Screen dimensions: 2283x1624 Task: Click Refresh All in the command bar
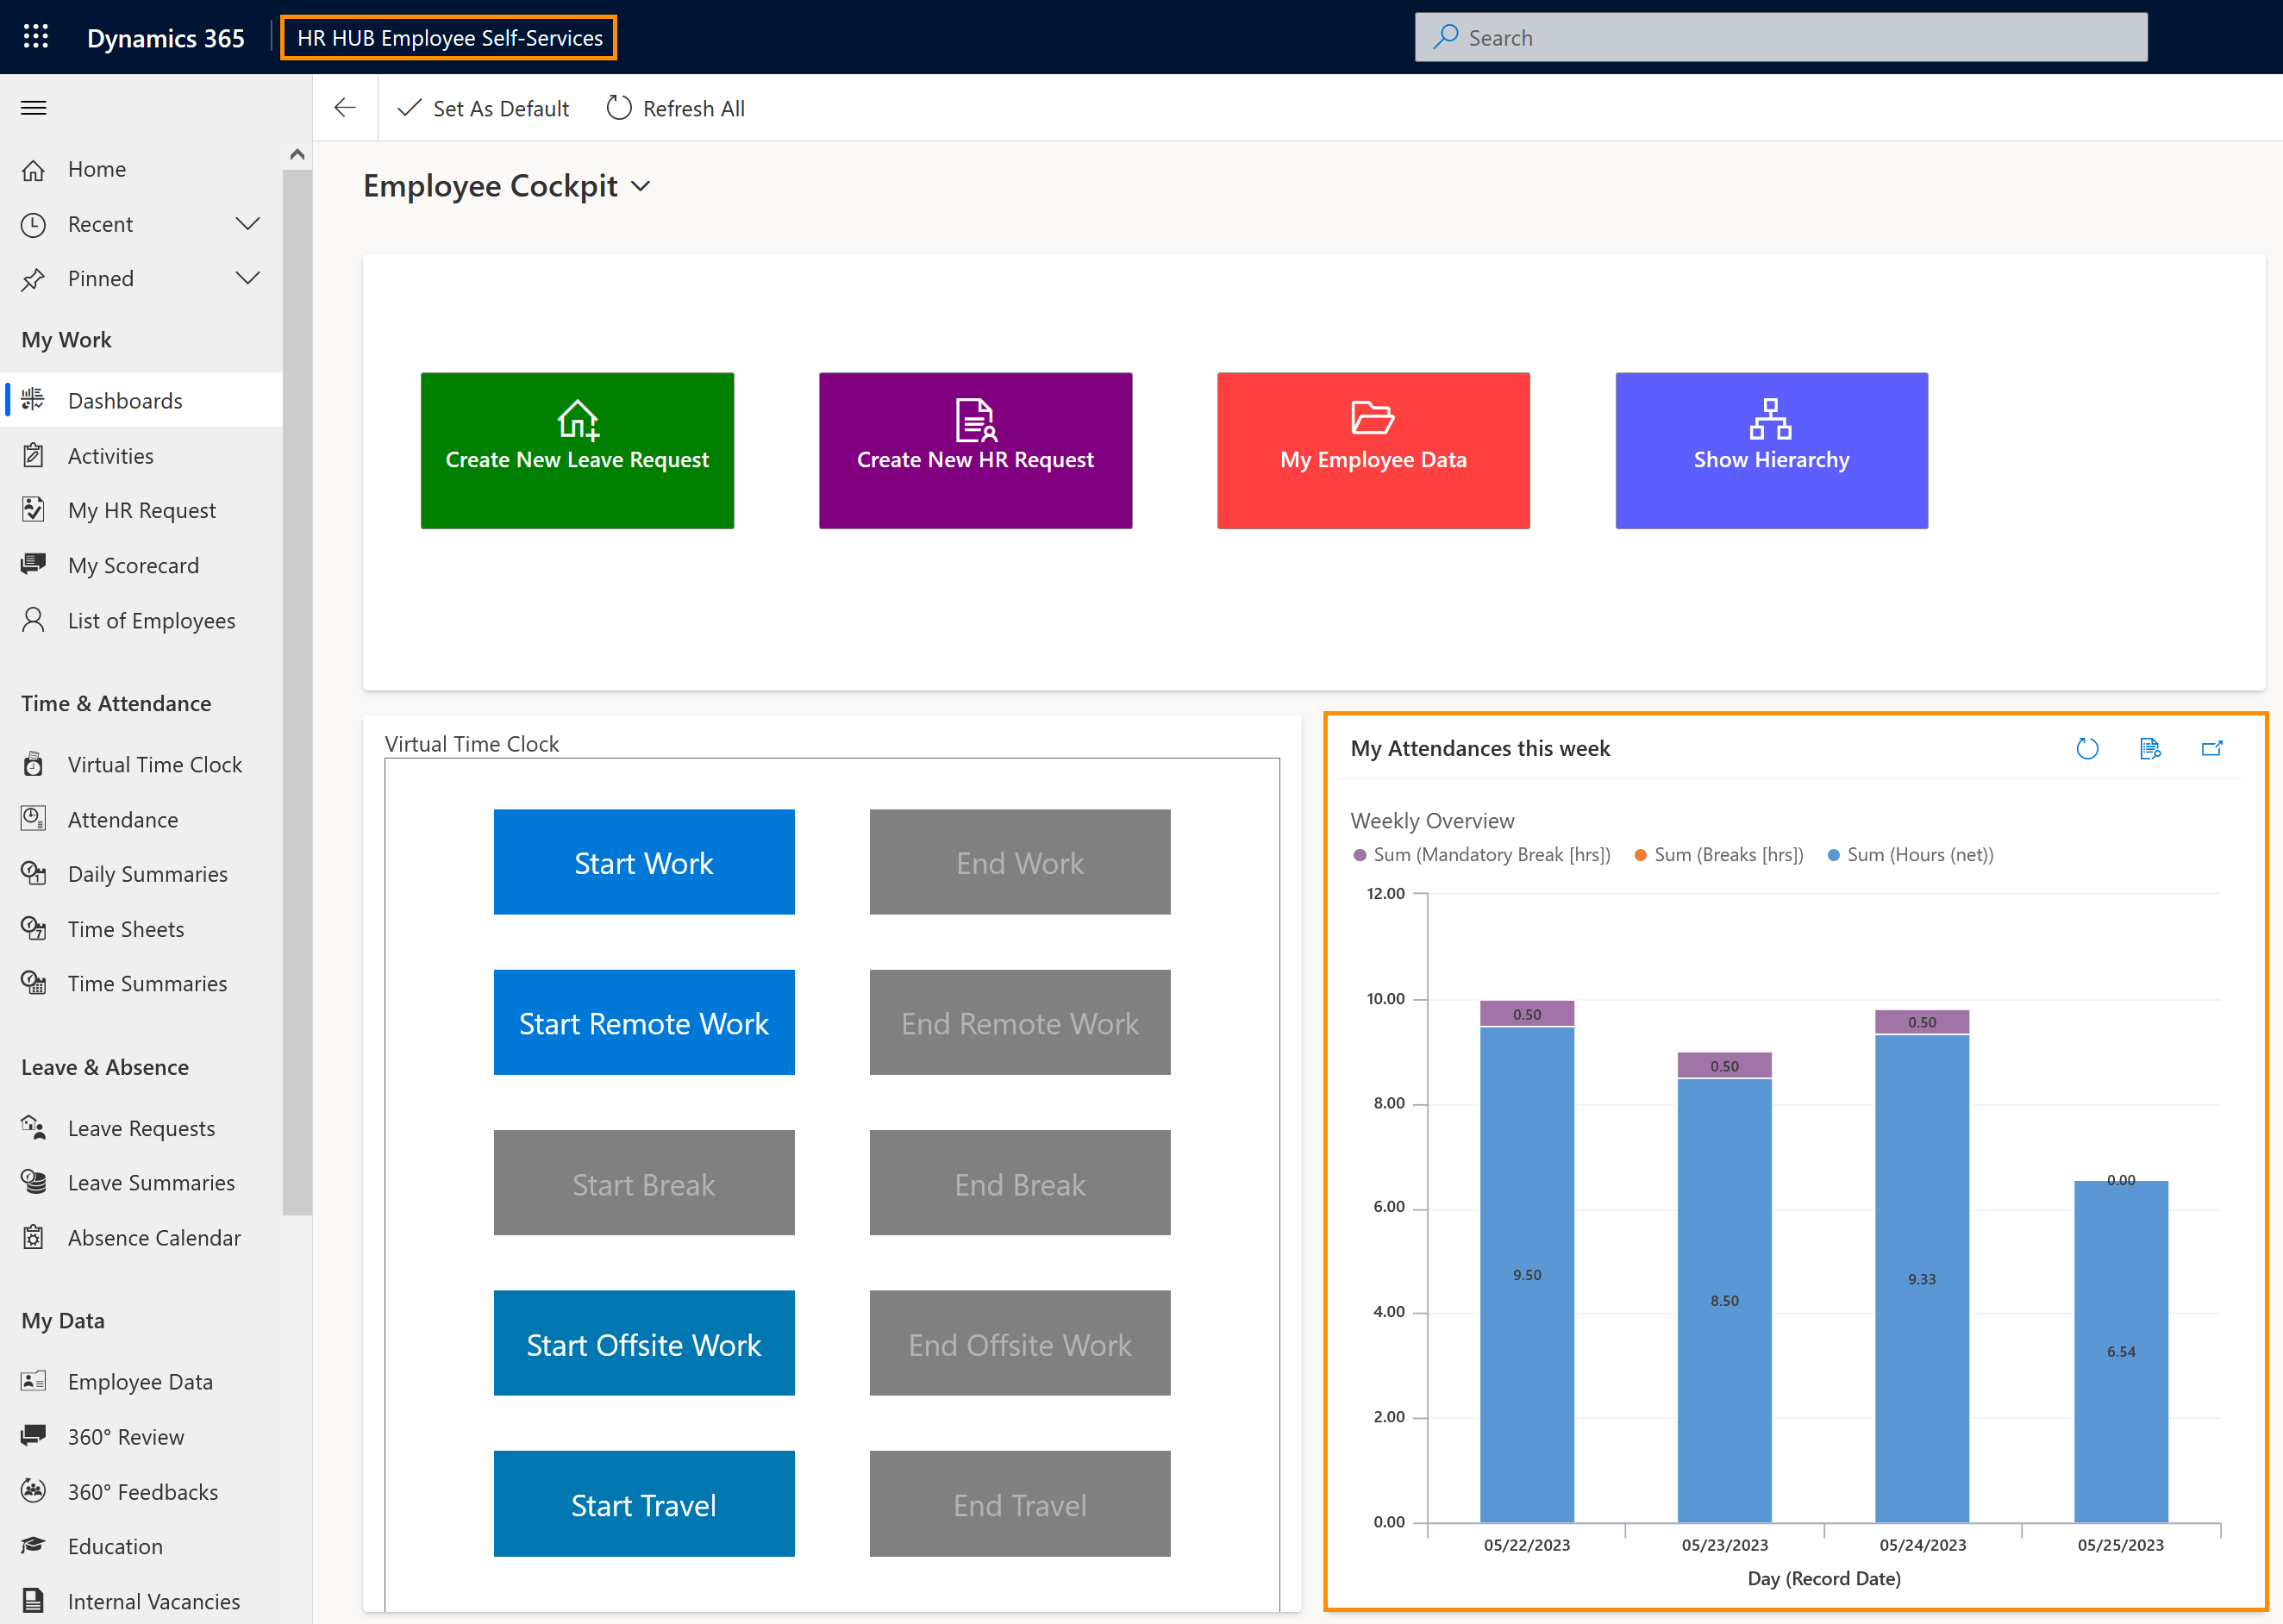676,108
